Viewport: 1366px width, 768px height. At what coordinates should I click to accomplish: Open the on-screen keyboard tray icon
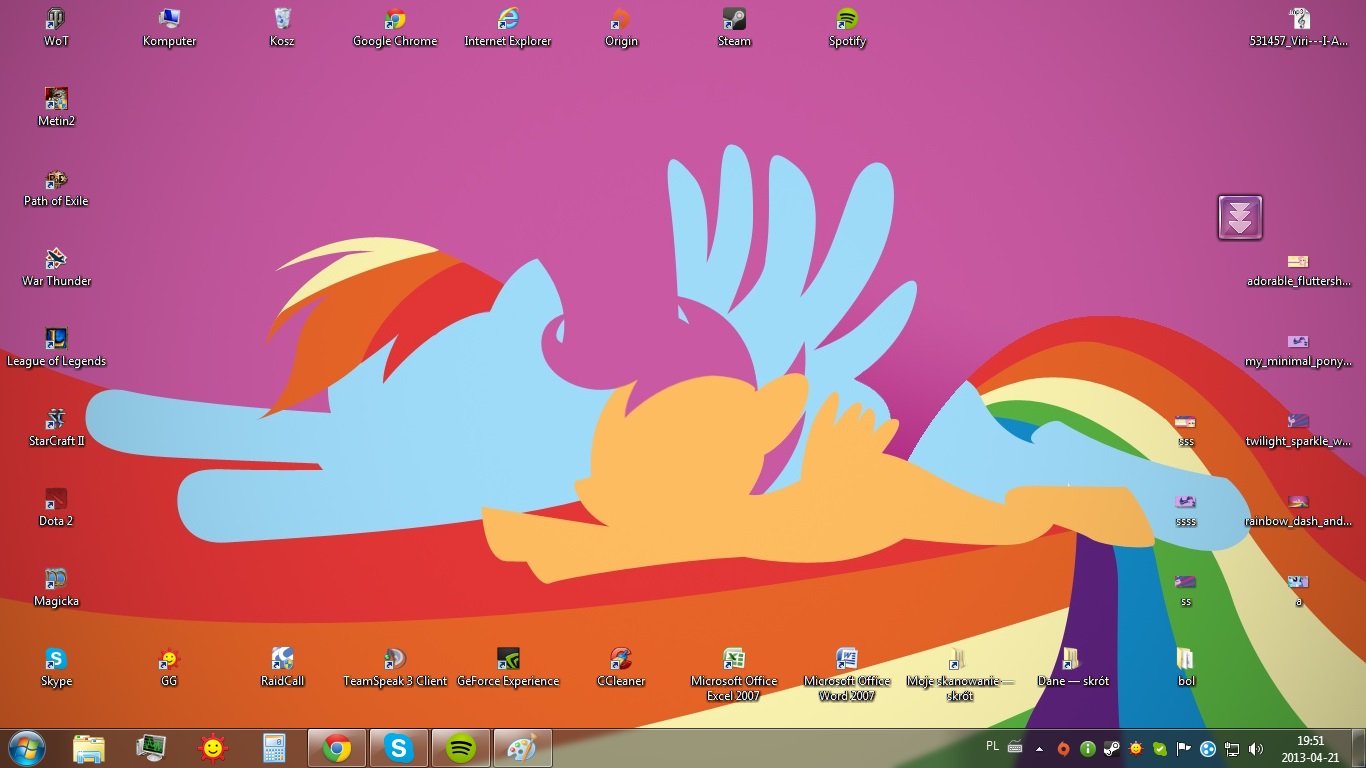tap(1015, 747)
